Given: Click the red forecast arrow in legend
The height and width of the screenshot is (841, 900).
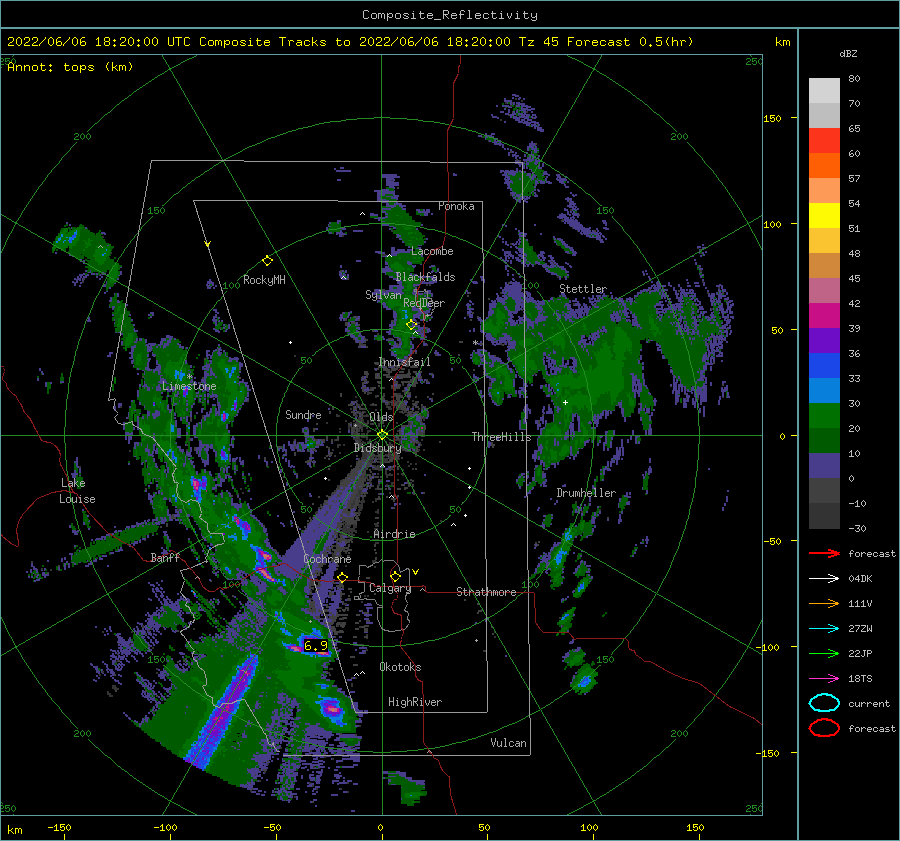Looking at the screenshot, I should click(x=824, y=553).
